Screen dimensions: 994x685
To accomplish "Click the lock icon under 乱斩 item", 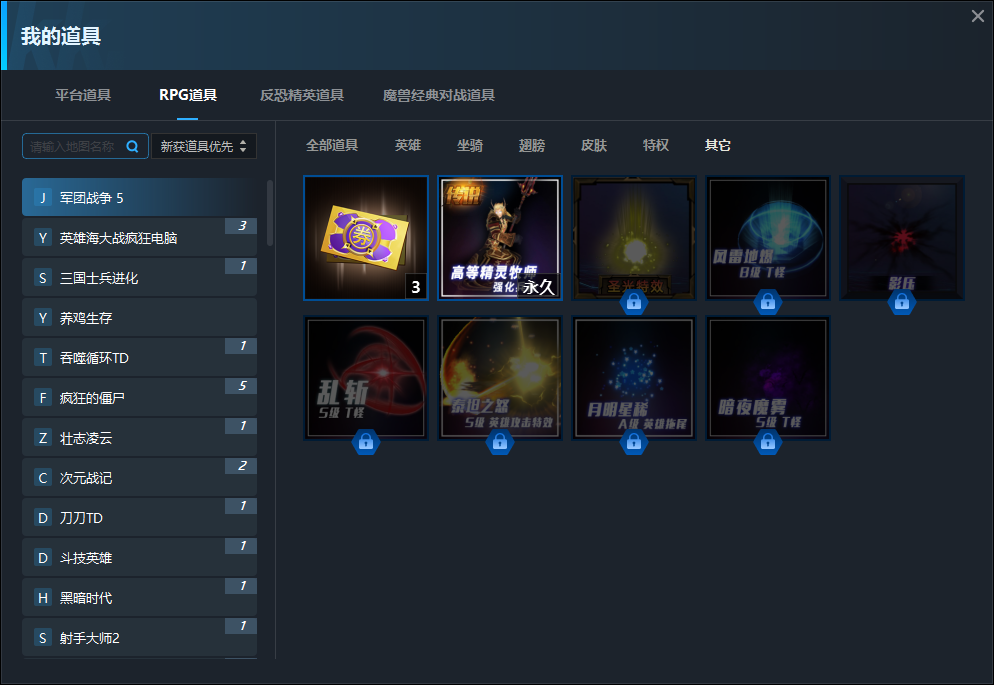I will pyautogui.click(x=365, y=442).
